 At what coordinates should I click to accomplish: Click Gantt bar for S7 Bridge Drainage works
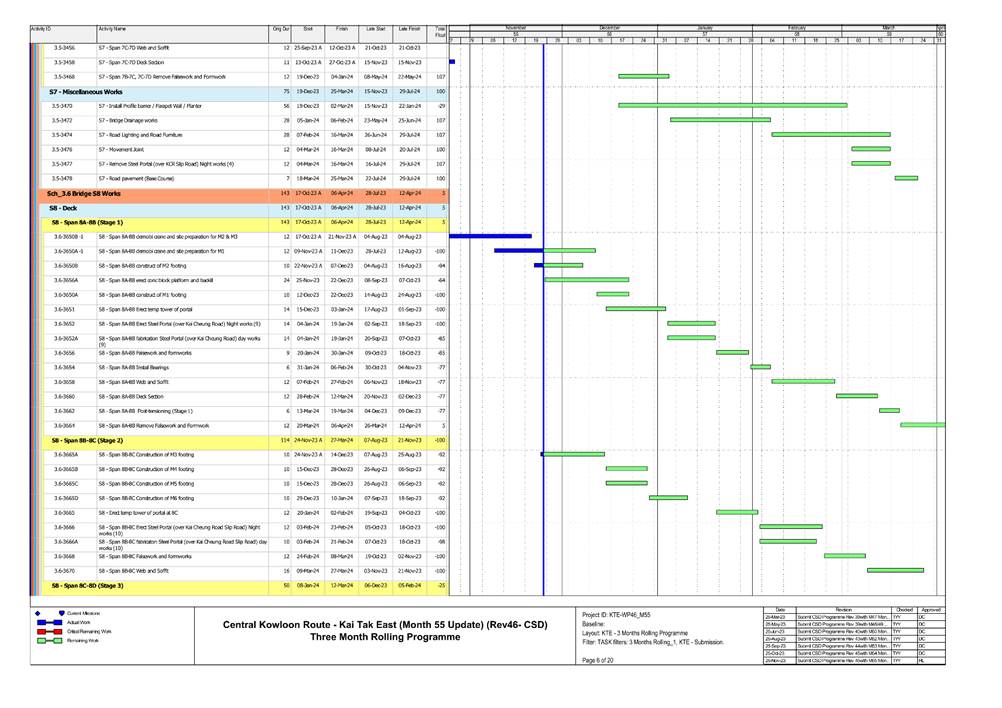click(706, 120)
